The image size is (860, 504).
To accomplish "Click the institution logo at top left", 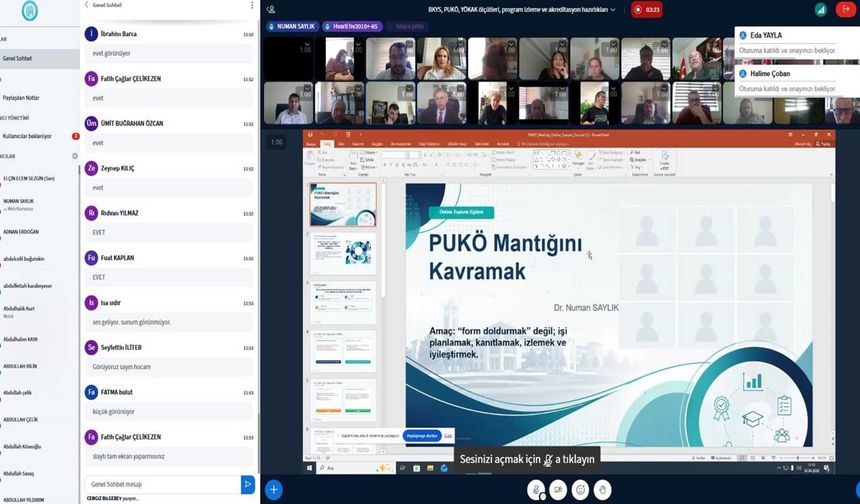I will (x=30, y=10).
